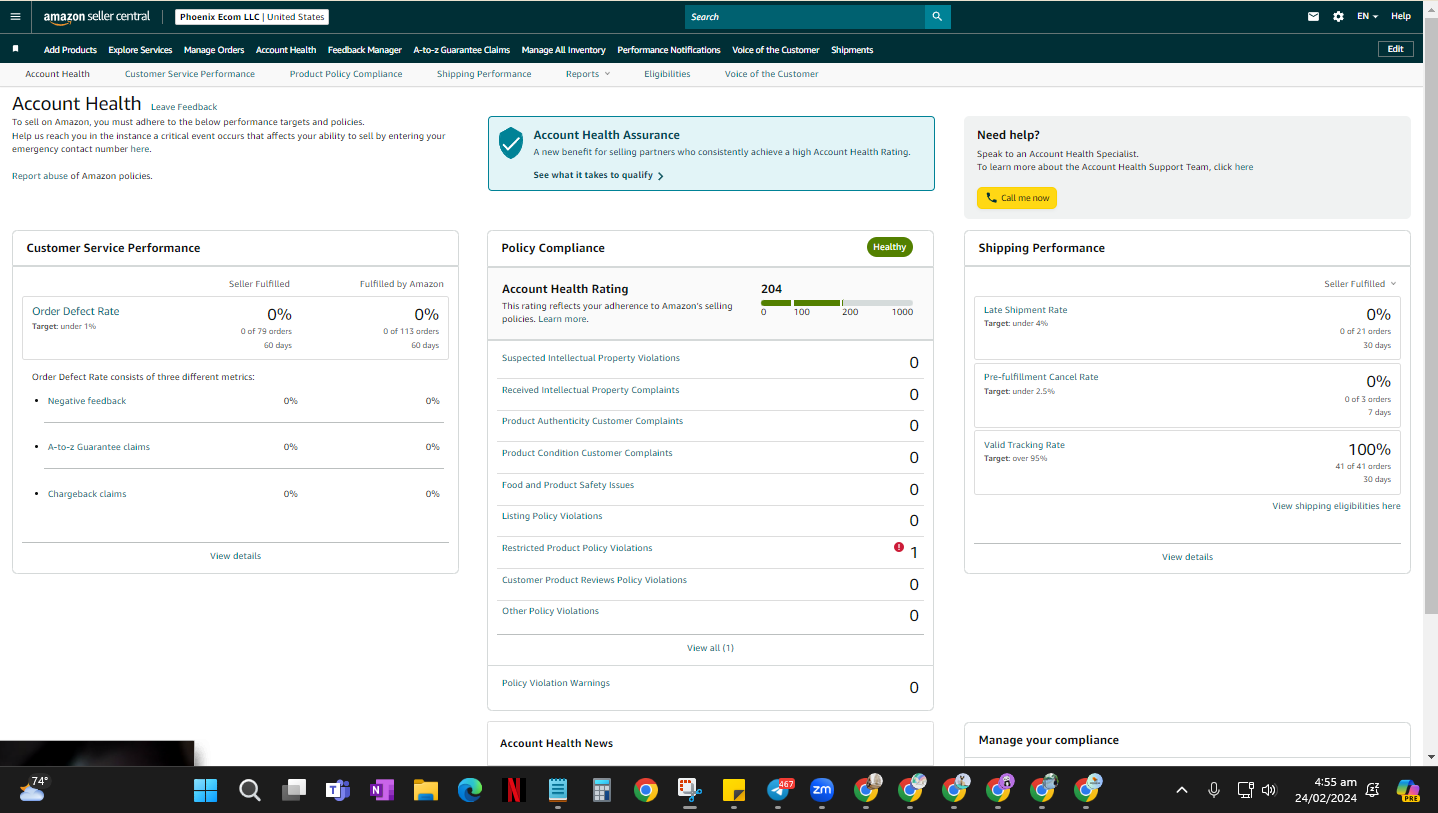
Task: Switch to the Shipping Performance tab
Action: coord(484,74)
